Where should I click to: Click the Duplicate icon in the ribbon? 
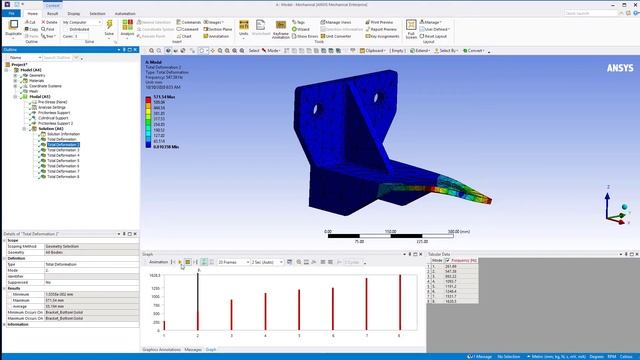pyautogui.click(x=13, y=24)
